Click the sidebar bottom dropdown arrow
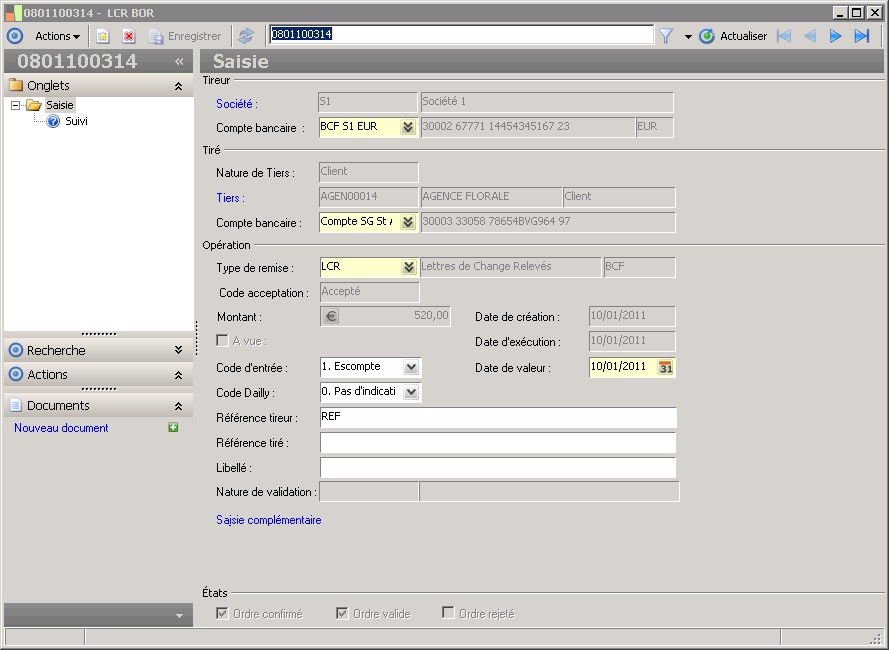 179,616
